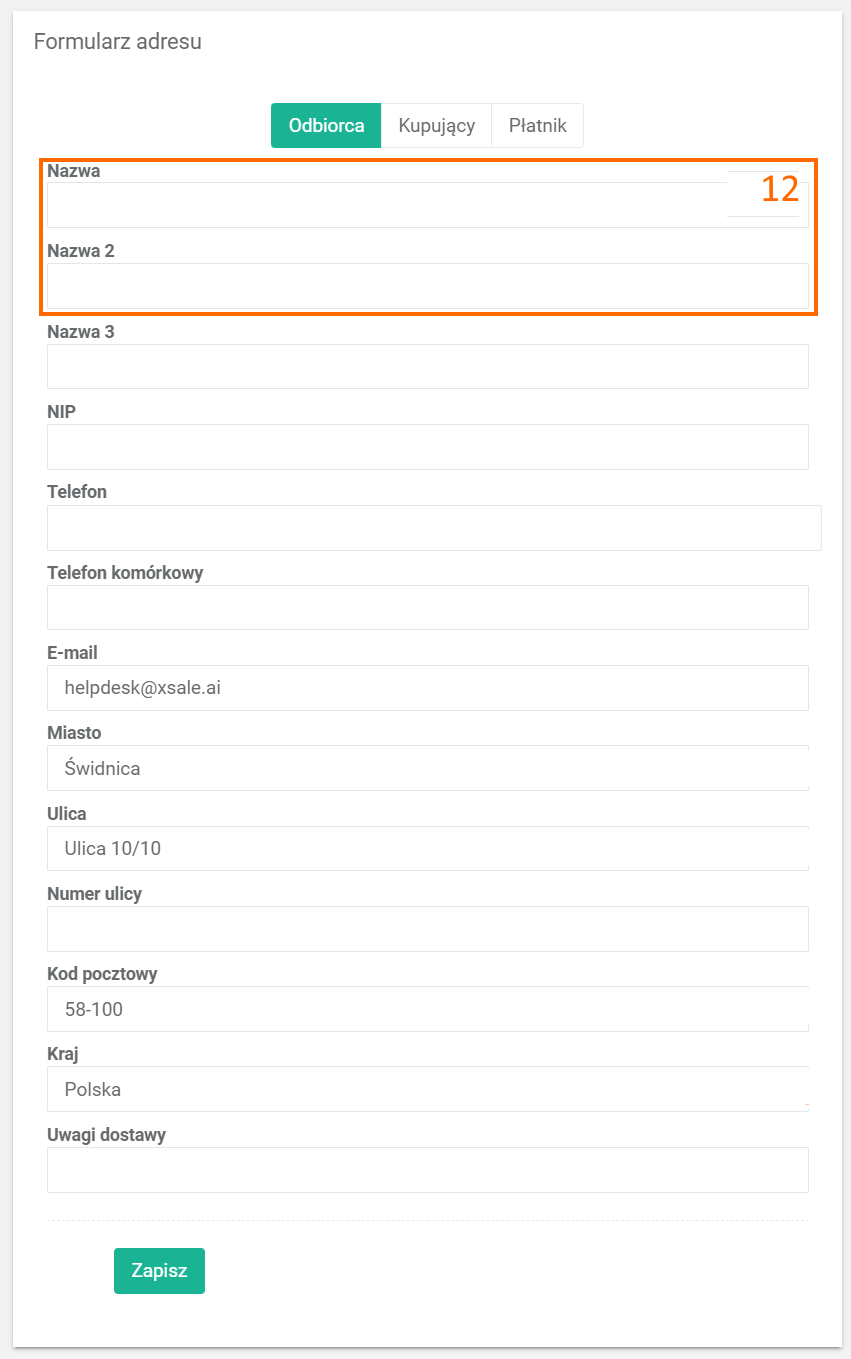The image size is (851, 1359).
Task: Click the Telefon input field
Action: (433, 527)
